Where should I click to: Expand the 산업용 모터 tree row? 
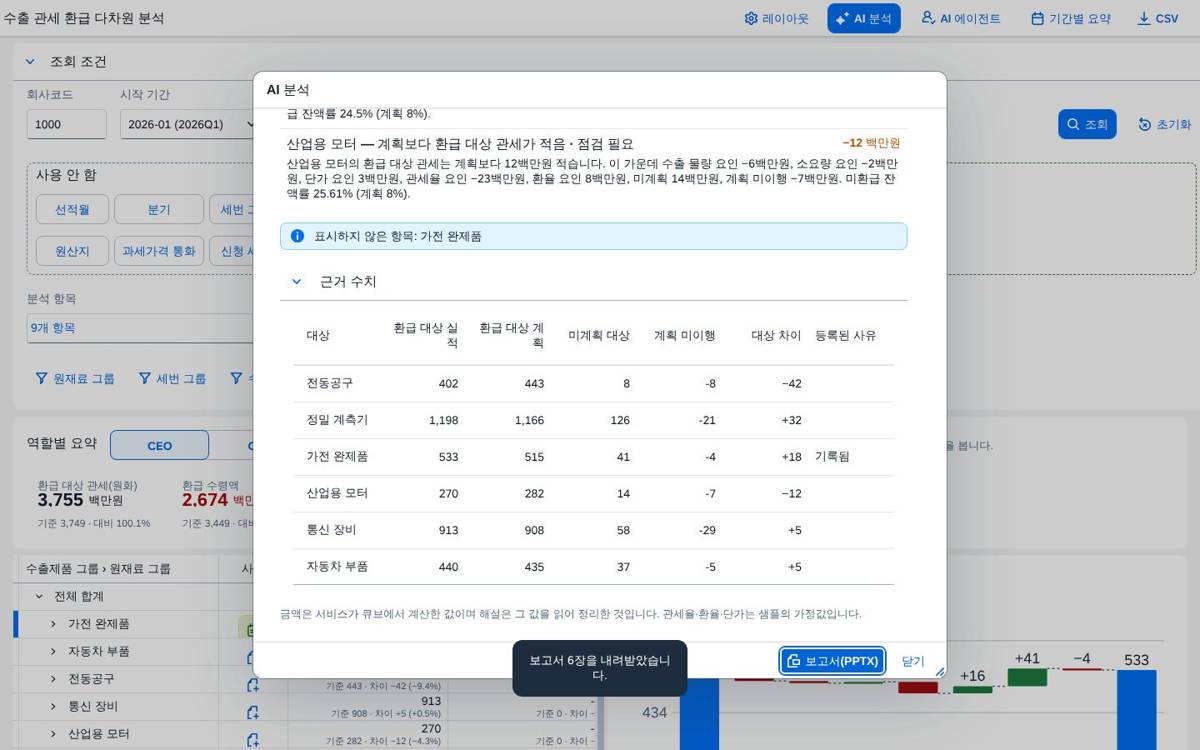pos(53,733)
